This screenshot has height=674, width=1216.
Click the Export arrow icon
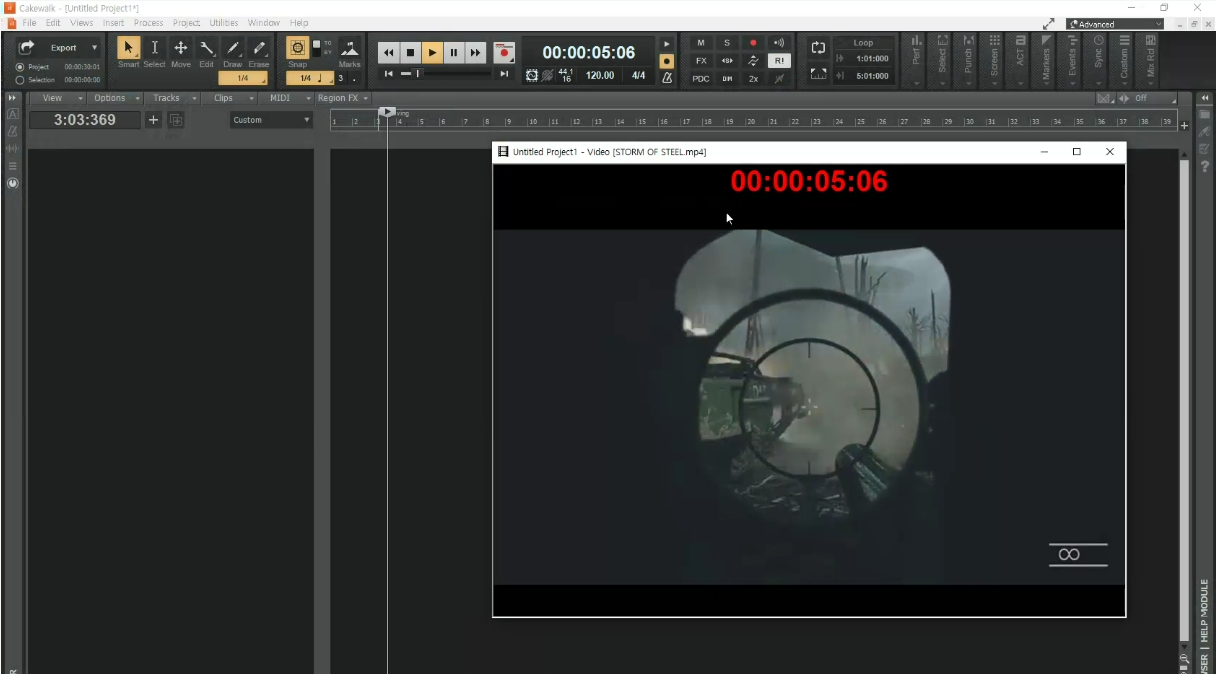[27, 47]
